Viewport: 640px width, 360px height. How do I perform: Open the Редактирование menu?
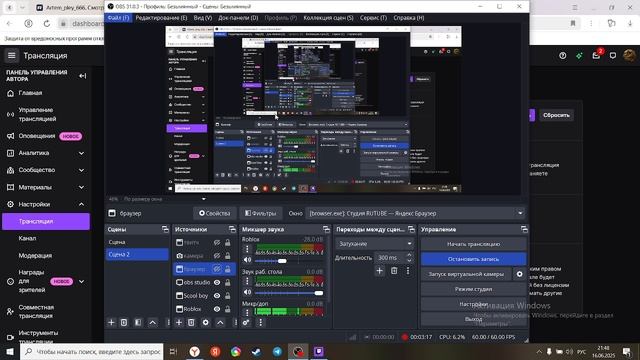coord(161,18)
